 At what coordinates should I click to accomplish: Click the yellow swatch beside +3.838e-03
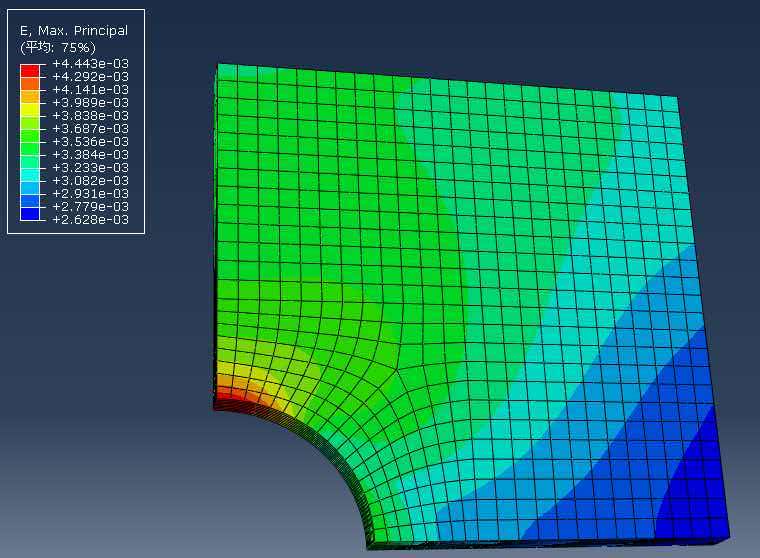click(x=30, y=110)
